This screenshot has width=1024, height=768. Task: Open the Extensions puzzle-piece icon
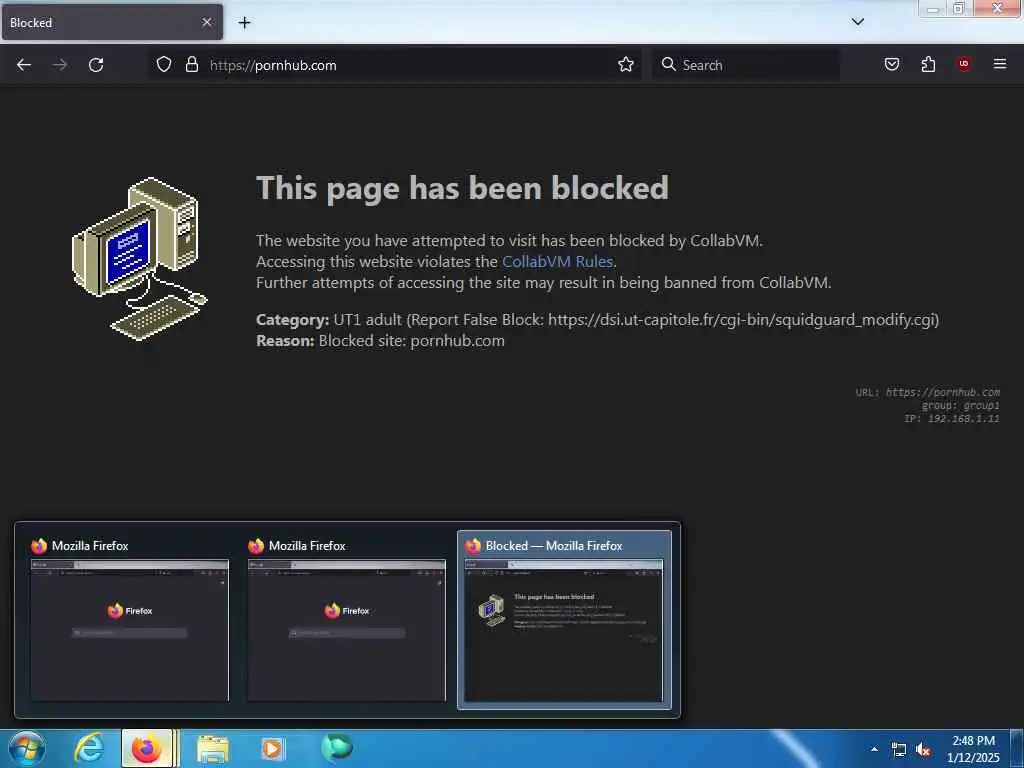[928, 64]
